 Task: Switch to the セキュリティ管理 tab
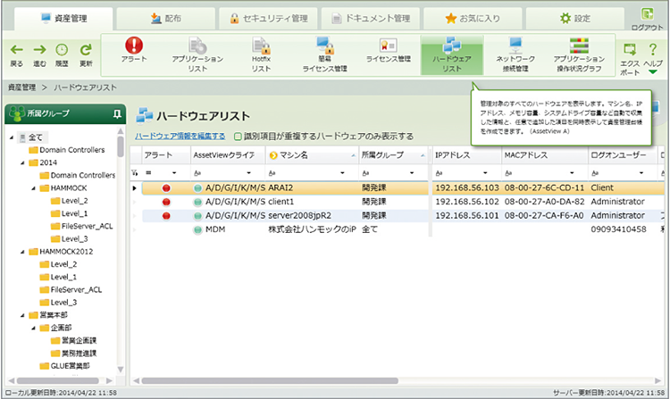268,18
